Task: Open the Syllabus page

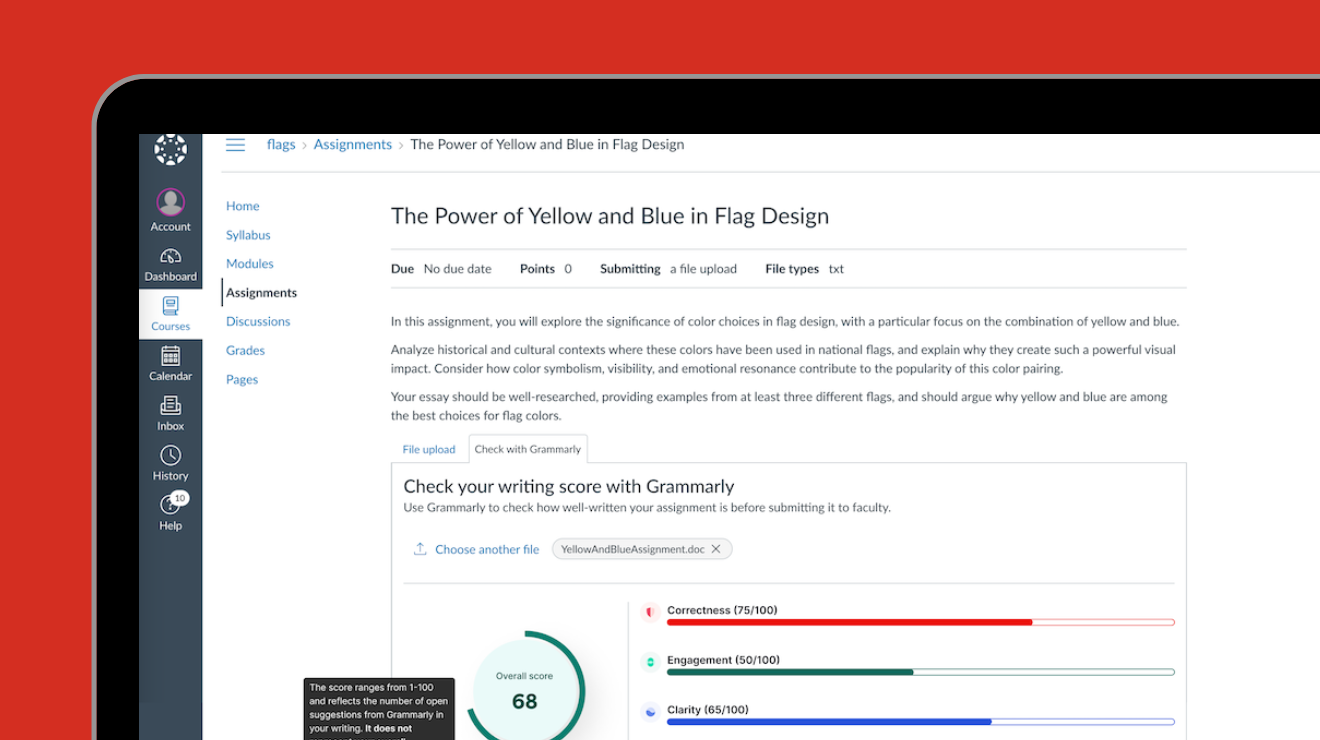Action: tap(248, 235)
